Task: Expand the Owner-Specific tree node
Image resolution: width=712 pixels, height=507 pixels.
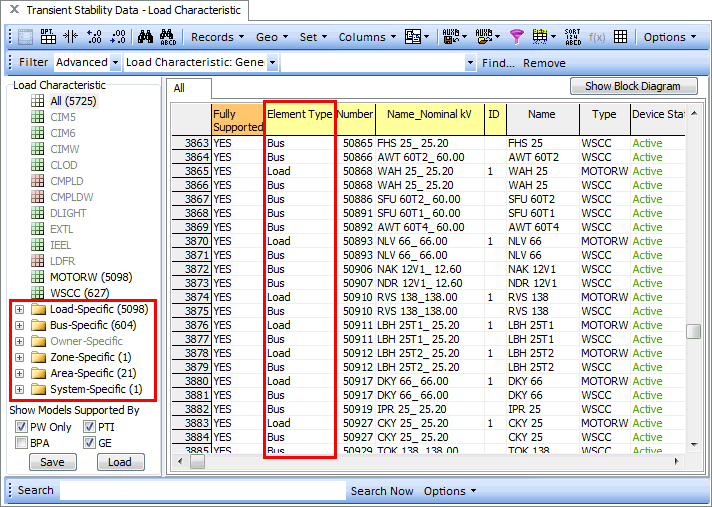Action: pyautogui.click(x=19, y=341)
